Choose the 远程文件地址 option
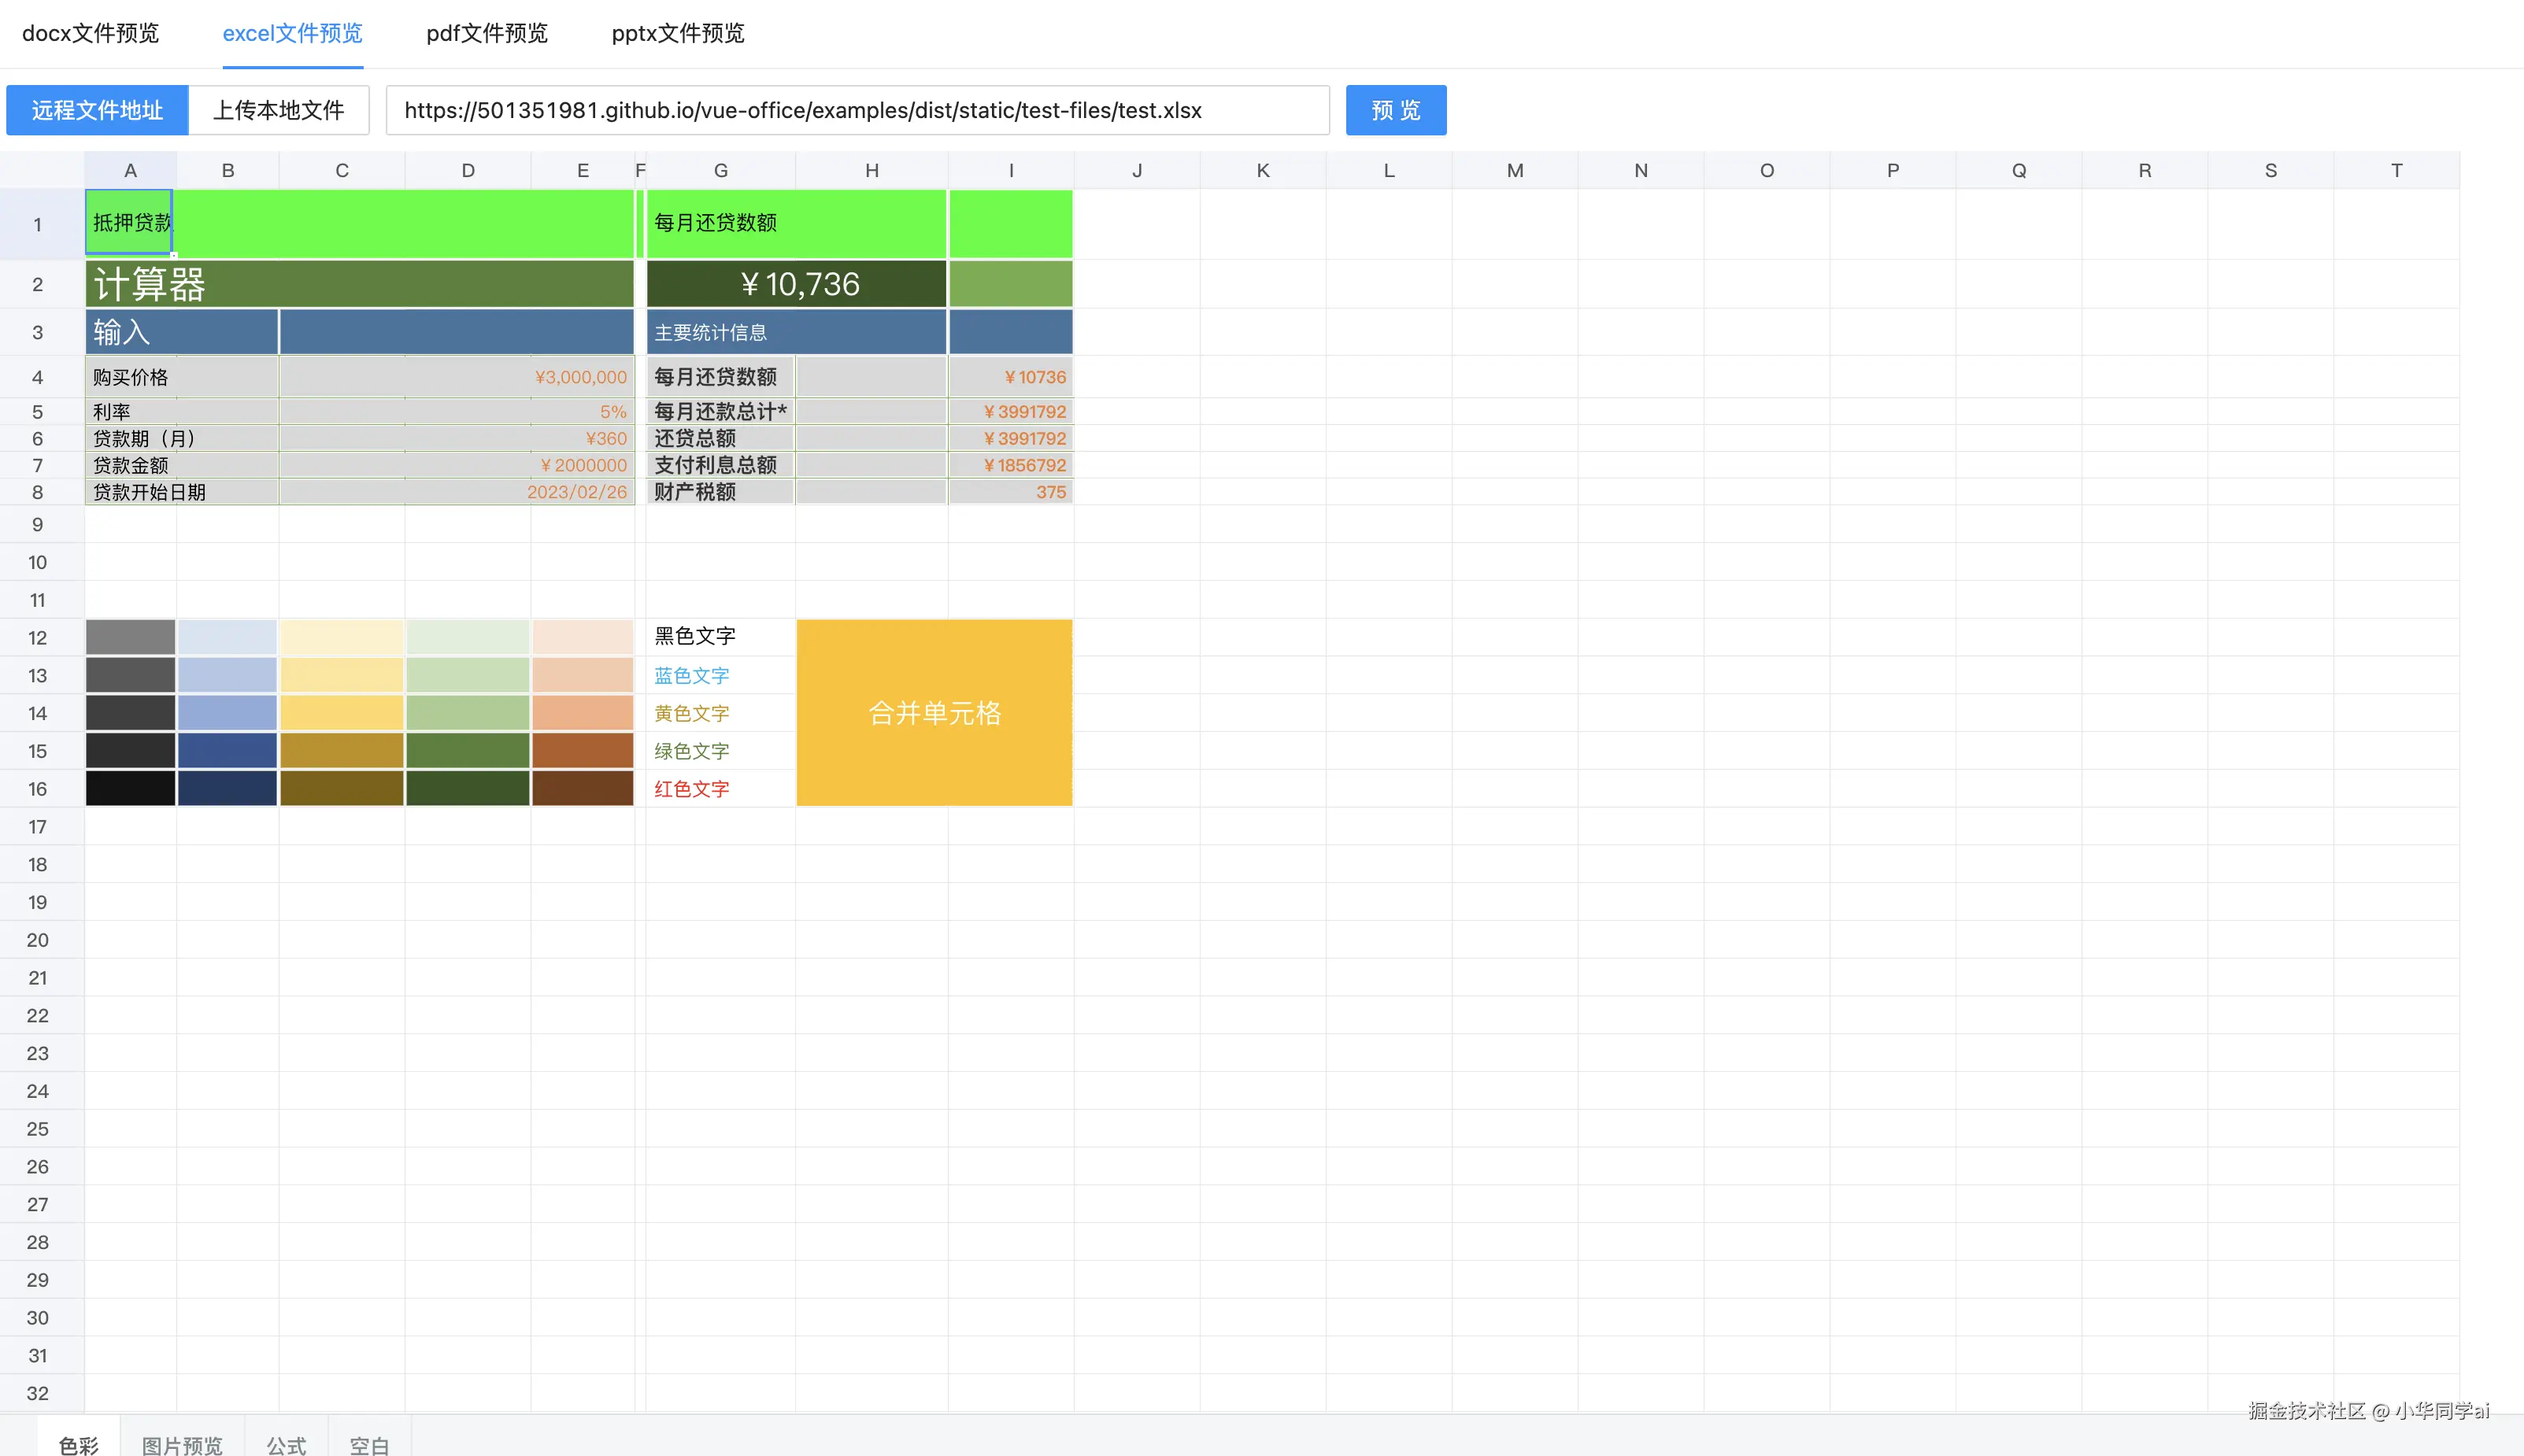 (x=97, y=110)
